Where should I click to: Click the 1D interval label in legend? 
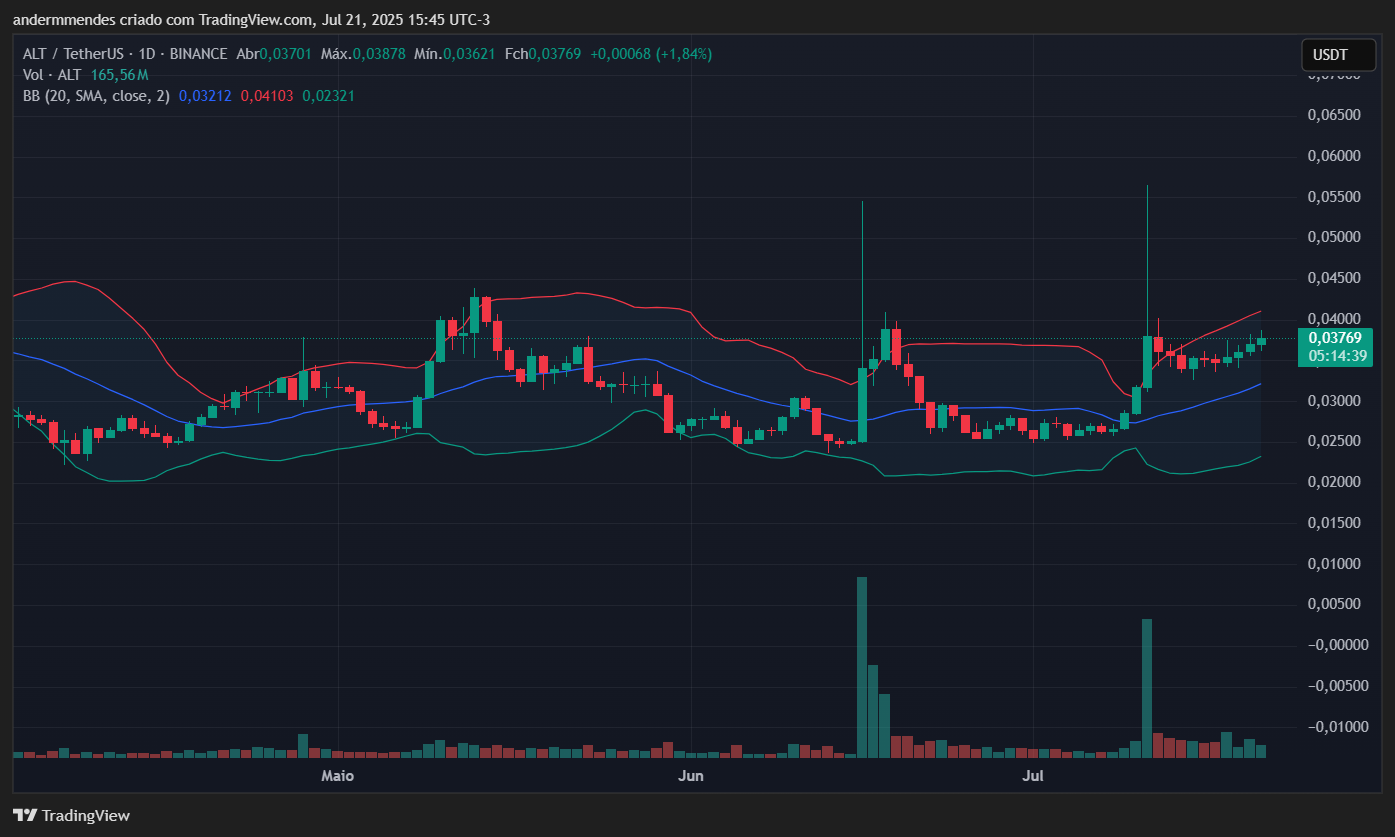click(149, 54)
